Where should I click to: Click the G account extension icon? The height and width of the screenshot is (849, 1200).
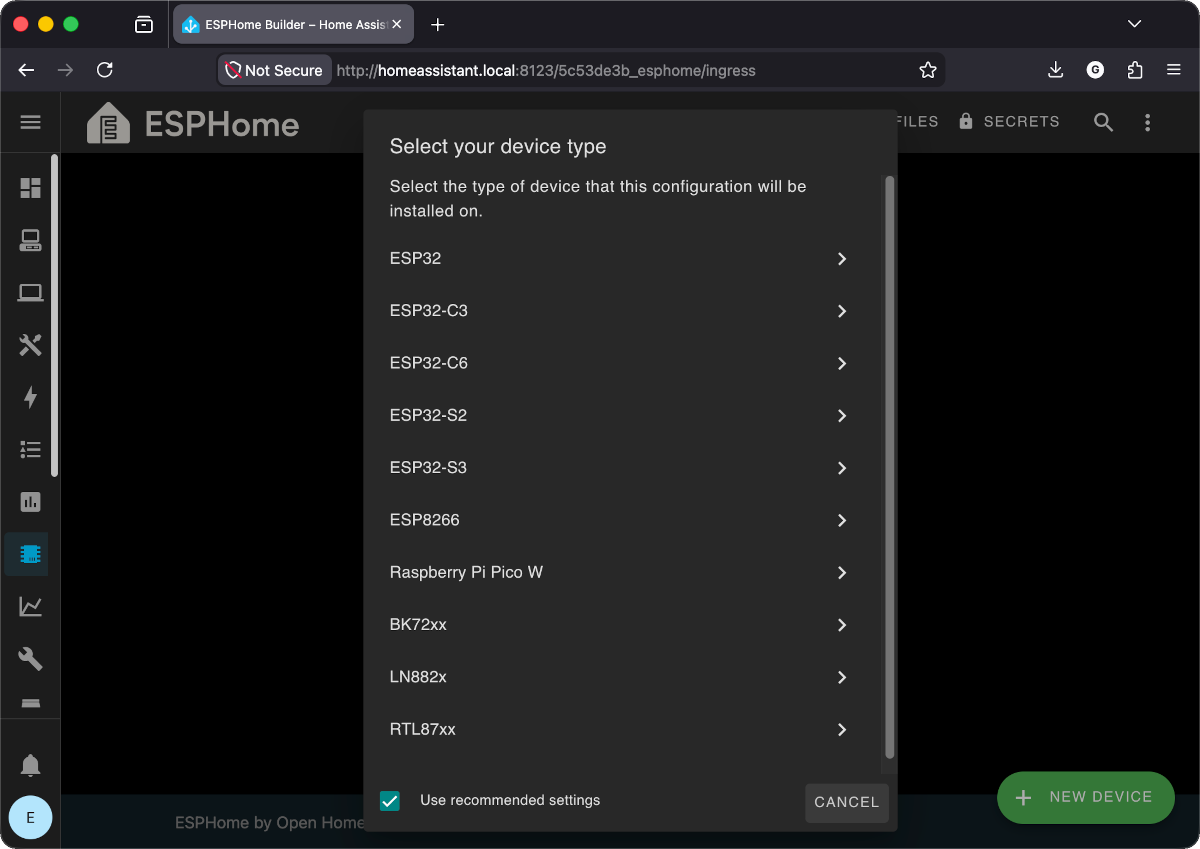1095,70
